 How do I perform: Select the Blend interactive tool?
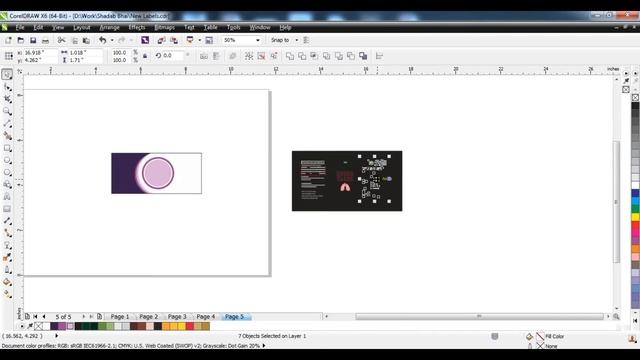7,246
